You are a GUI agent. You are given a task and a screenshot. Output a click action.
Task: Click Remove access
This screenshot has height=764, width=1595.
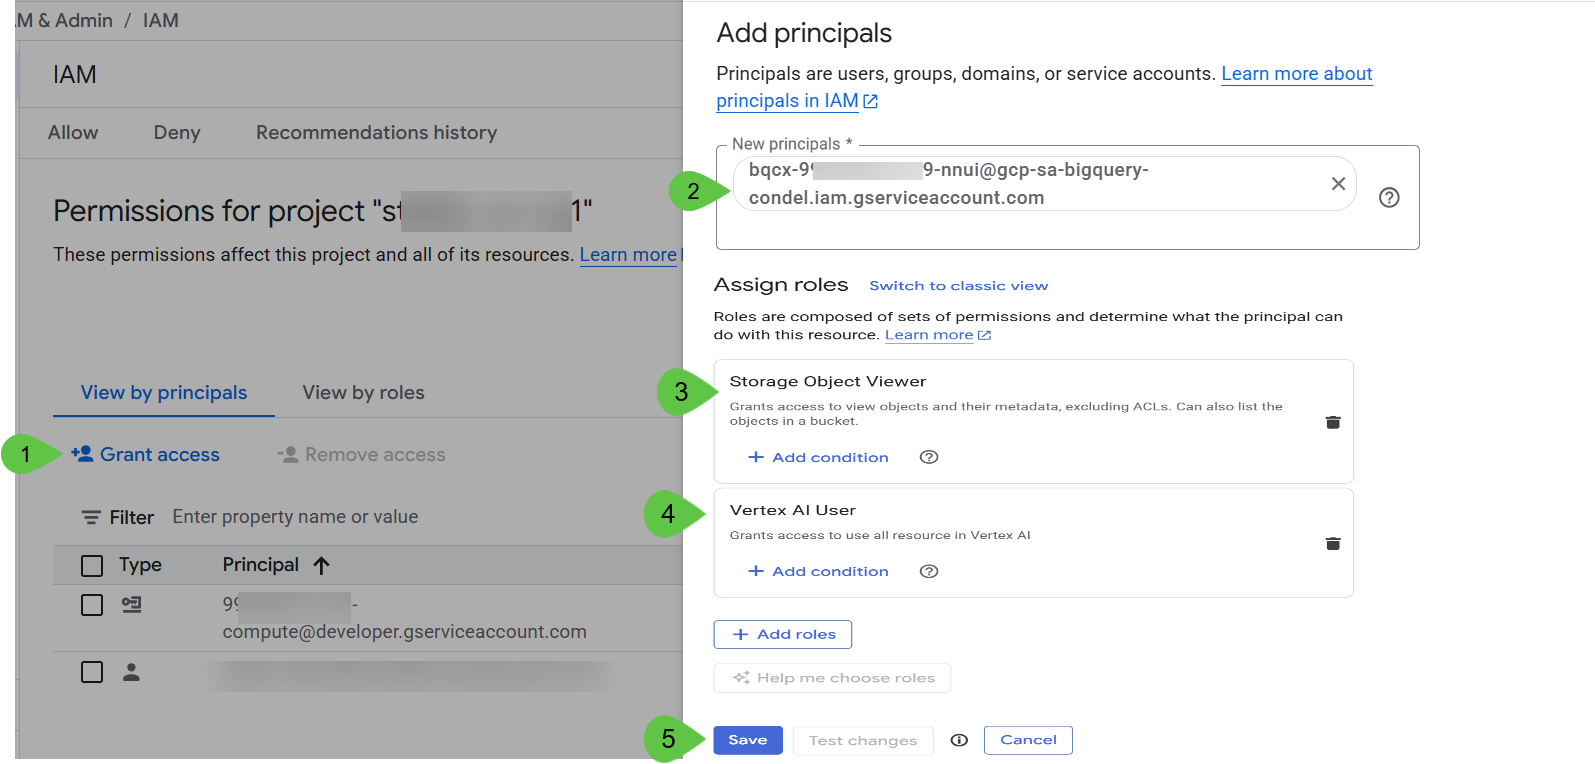click(x=361, y=455)
